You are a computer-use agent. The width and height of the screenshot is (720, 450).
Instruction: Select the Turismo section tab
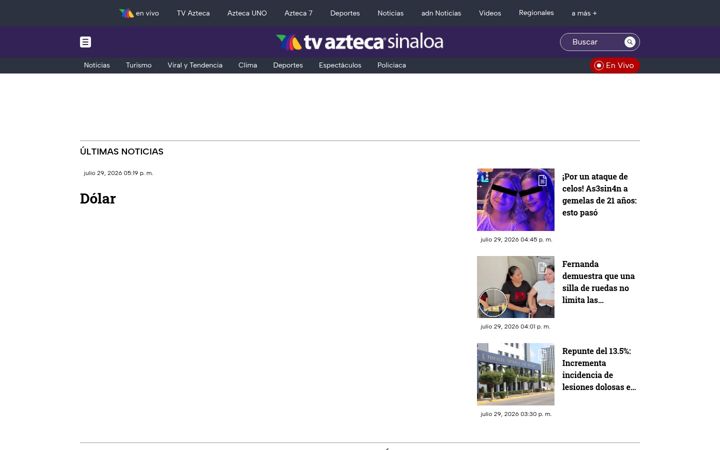click(139, 65)
